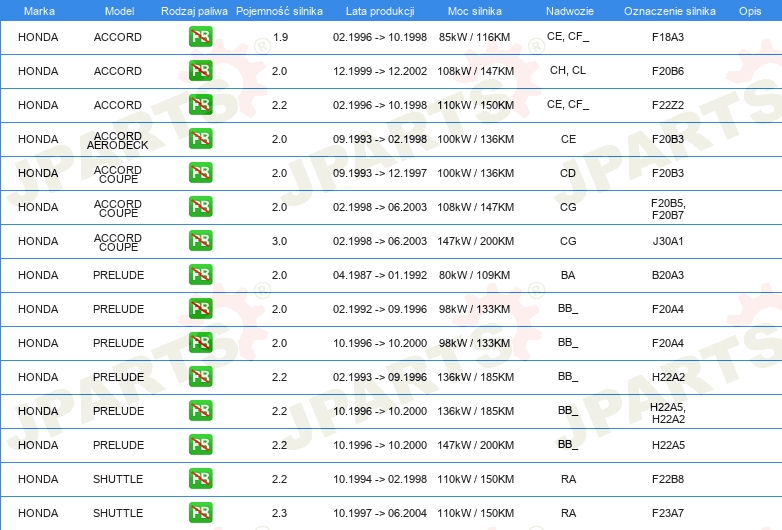Click the Moc silnika column header

[x=475, y=11]
